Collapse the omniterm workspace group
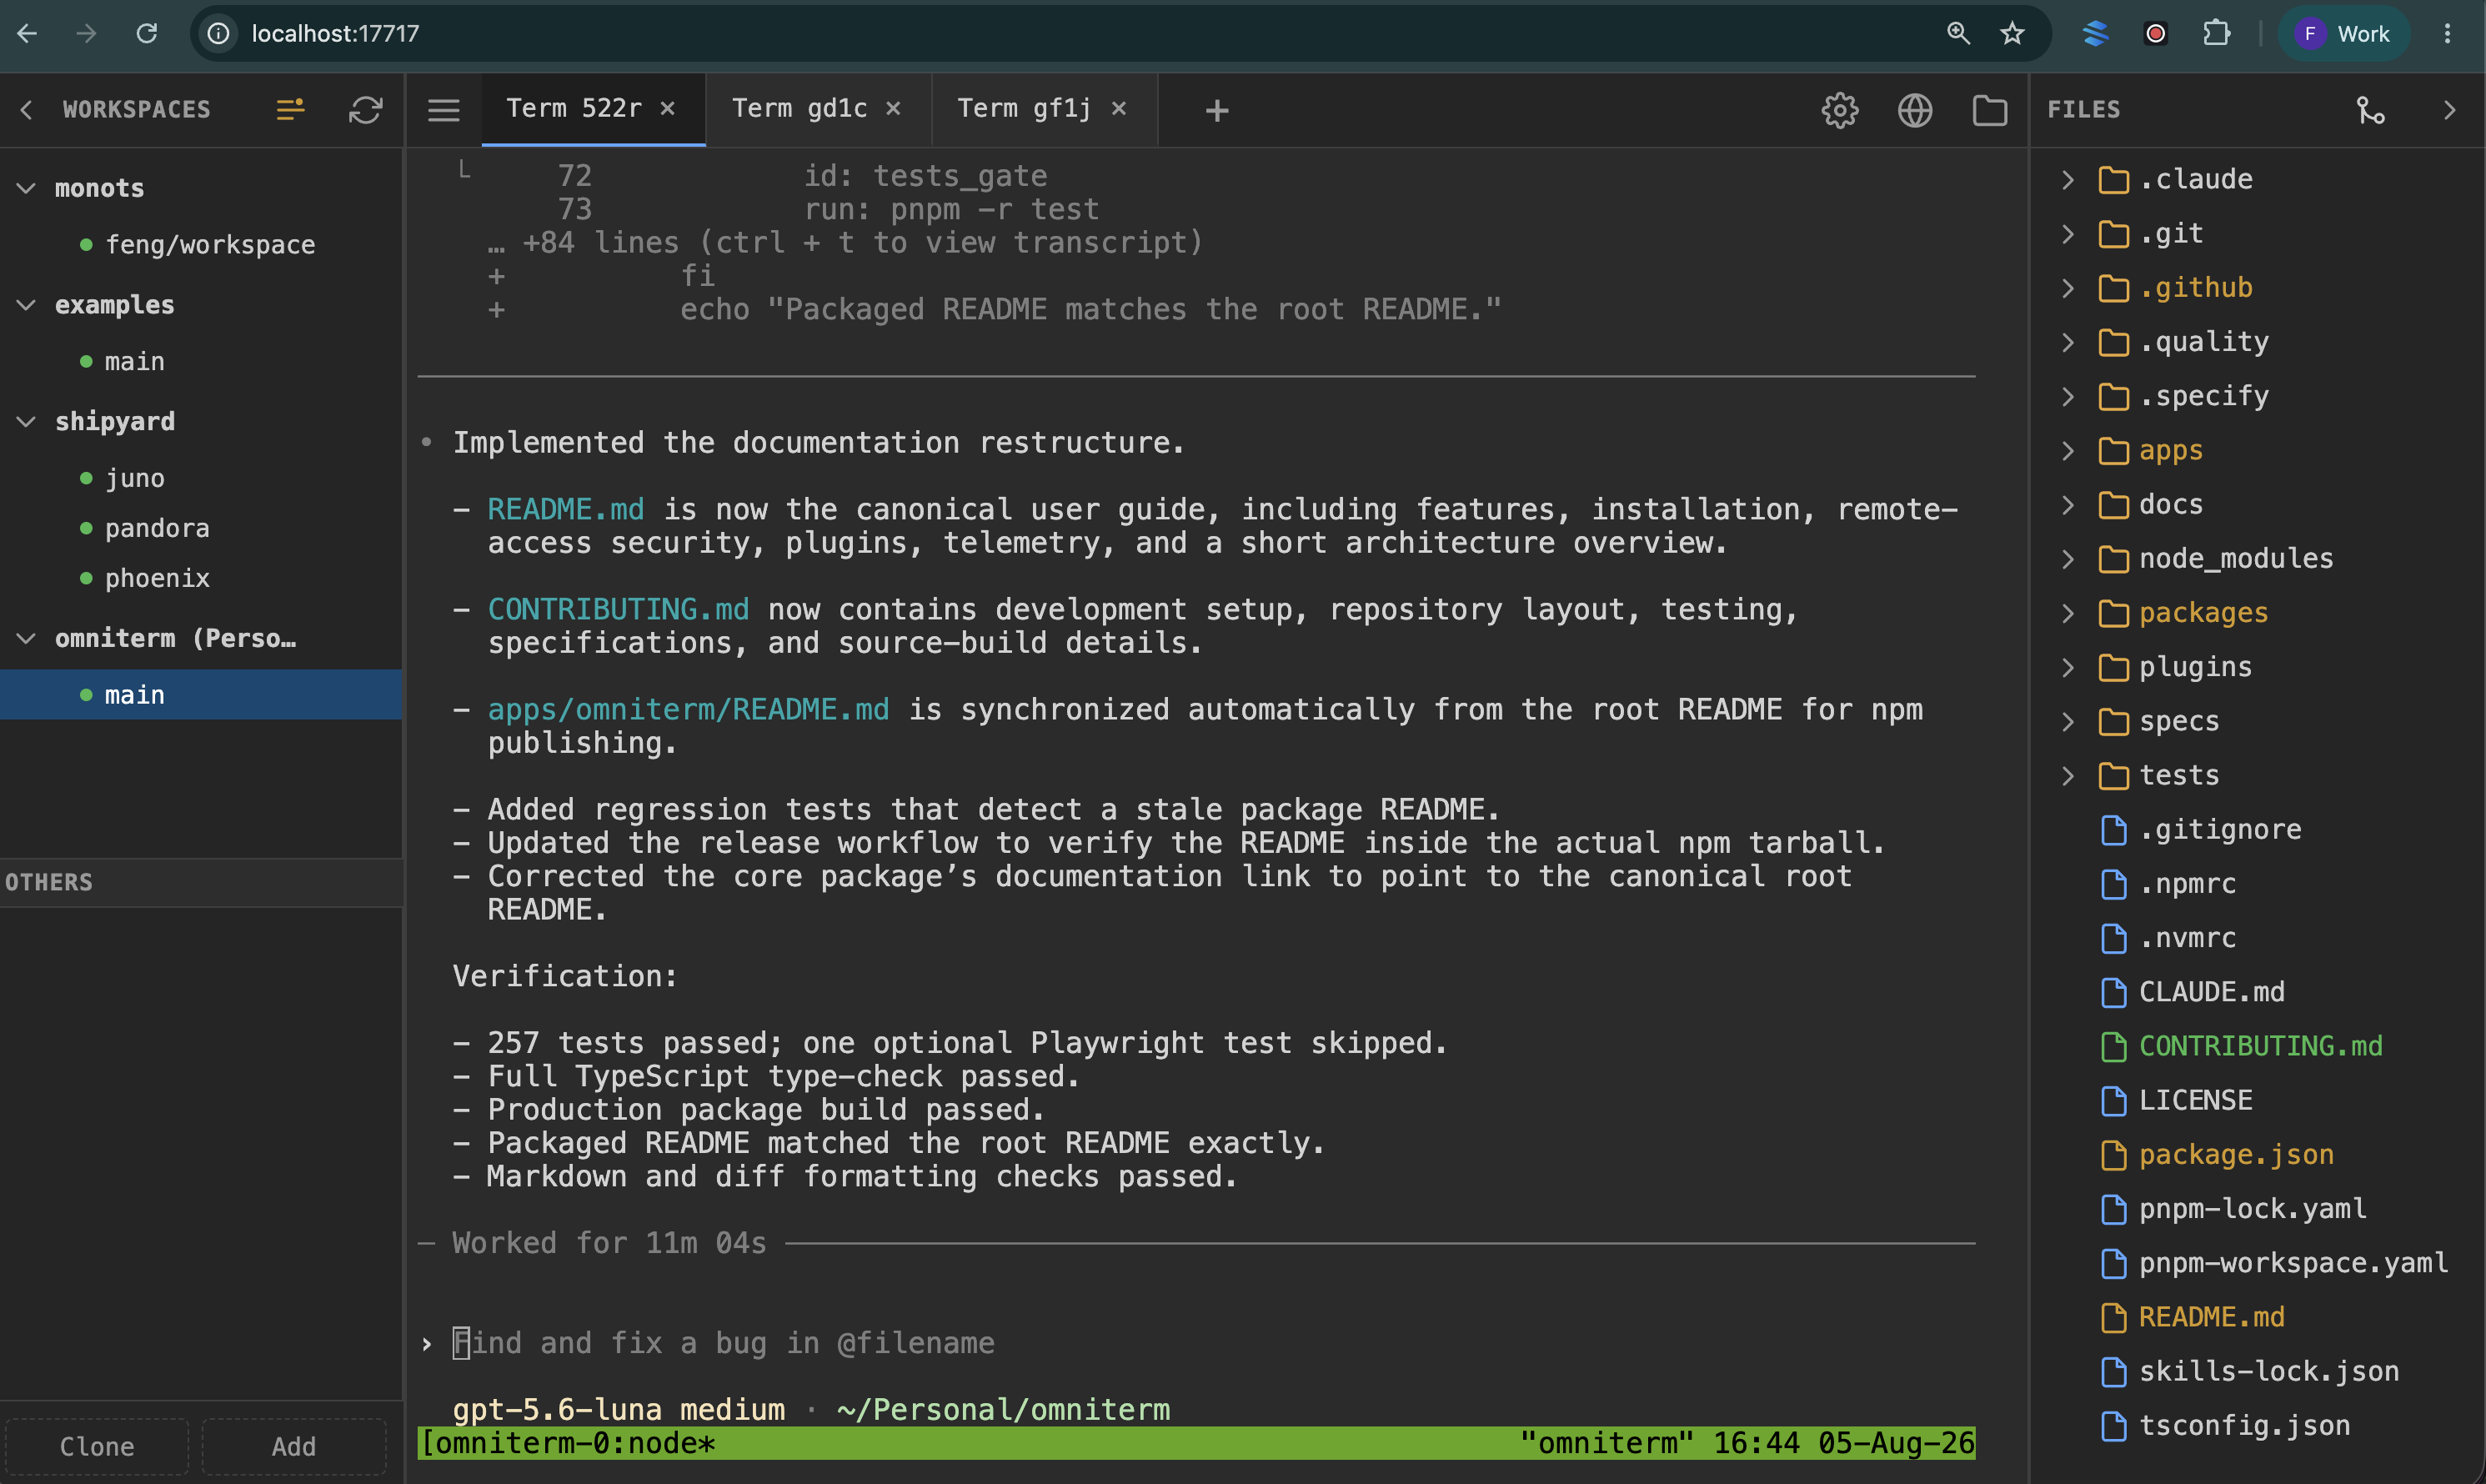2486x1484 pixels. coord(27,638)
